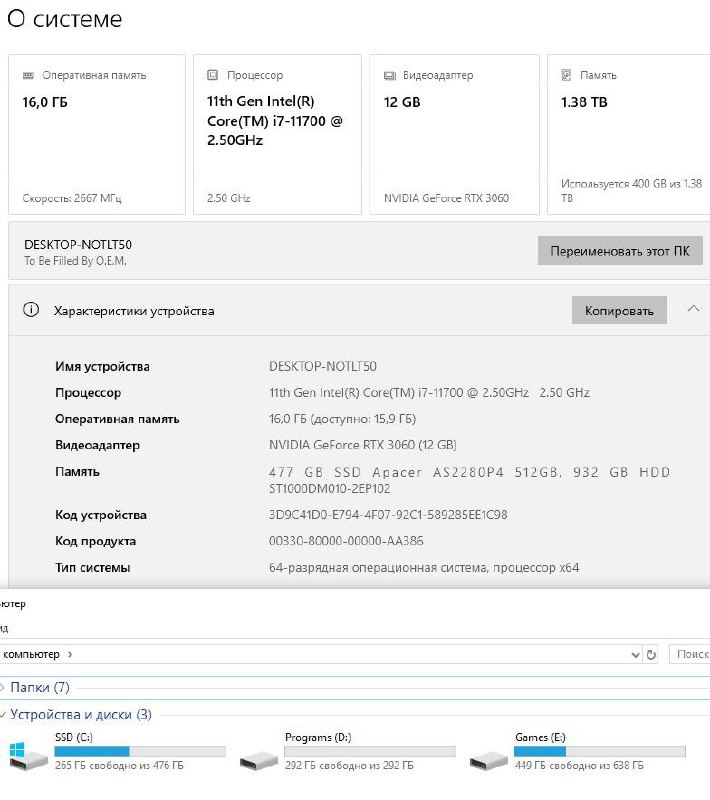The width and height of the screenshot is (710, 800).
Task: Click the Процессор value in device specs
Action: [x=429, y=392]
